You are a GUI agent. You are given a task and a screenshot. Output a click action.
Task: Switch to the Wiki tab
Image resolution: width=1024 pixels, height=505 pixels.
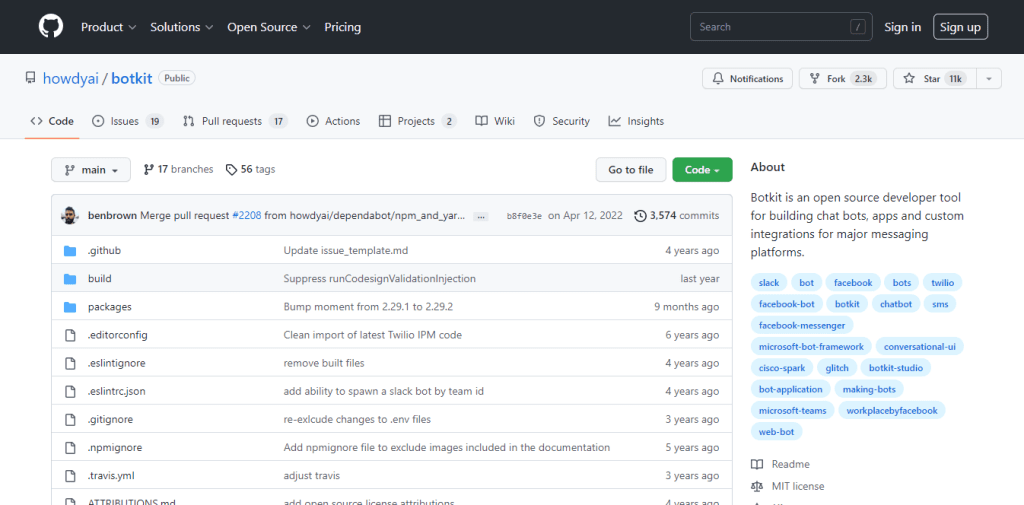[495, 121]
